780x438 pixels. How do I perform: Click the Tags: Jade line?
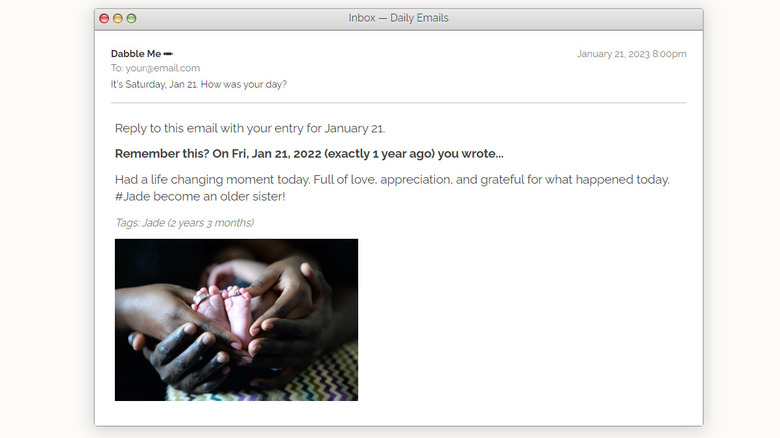[184, 223]
